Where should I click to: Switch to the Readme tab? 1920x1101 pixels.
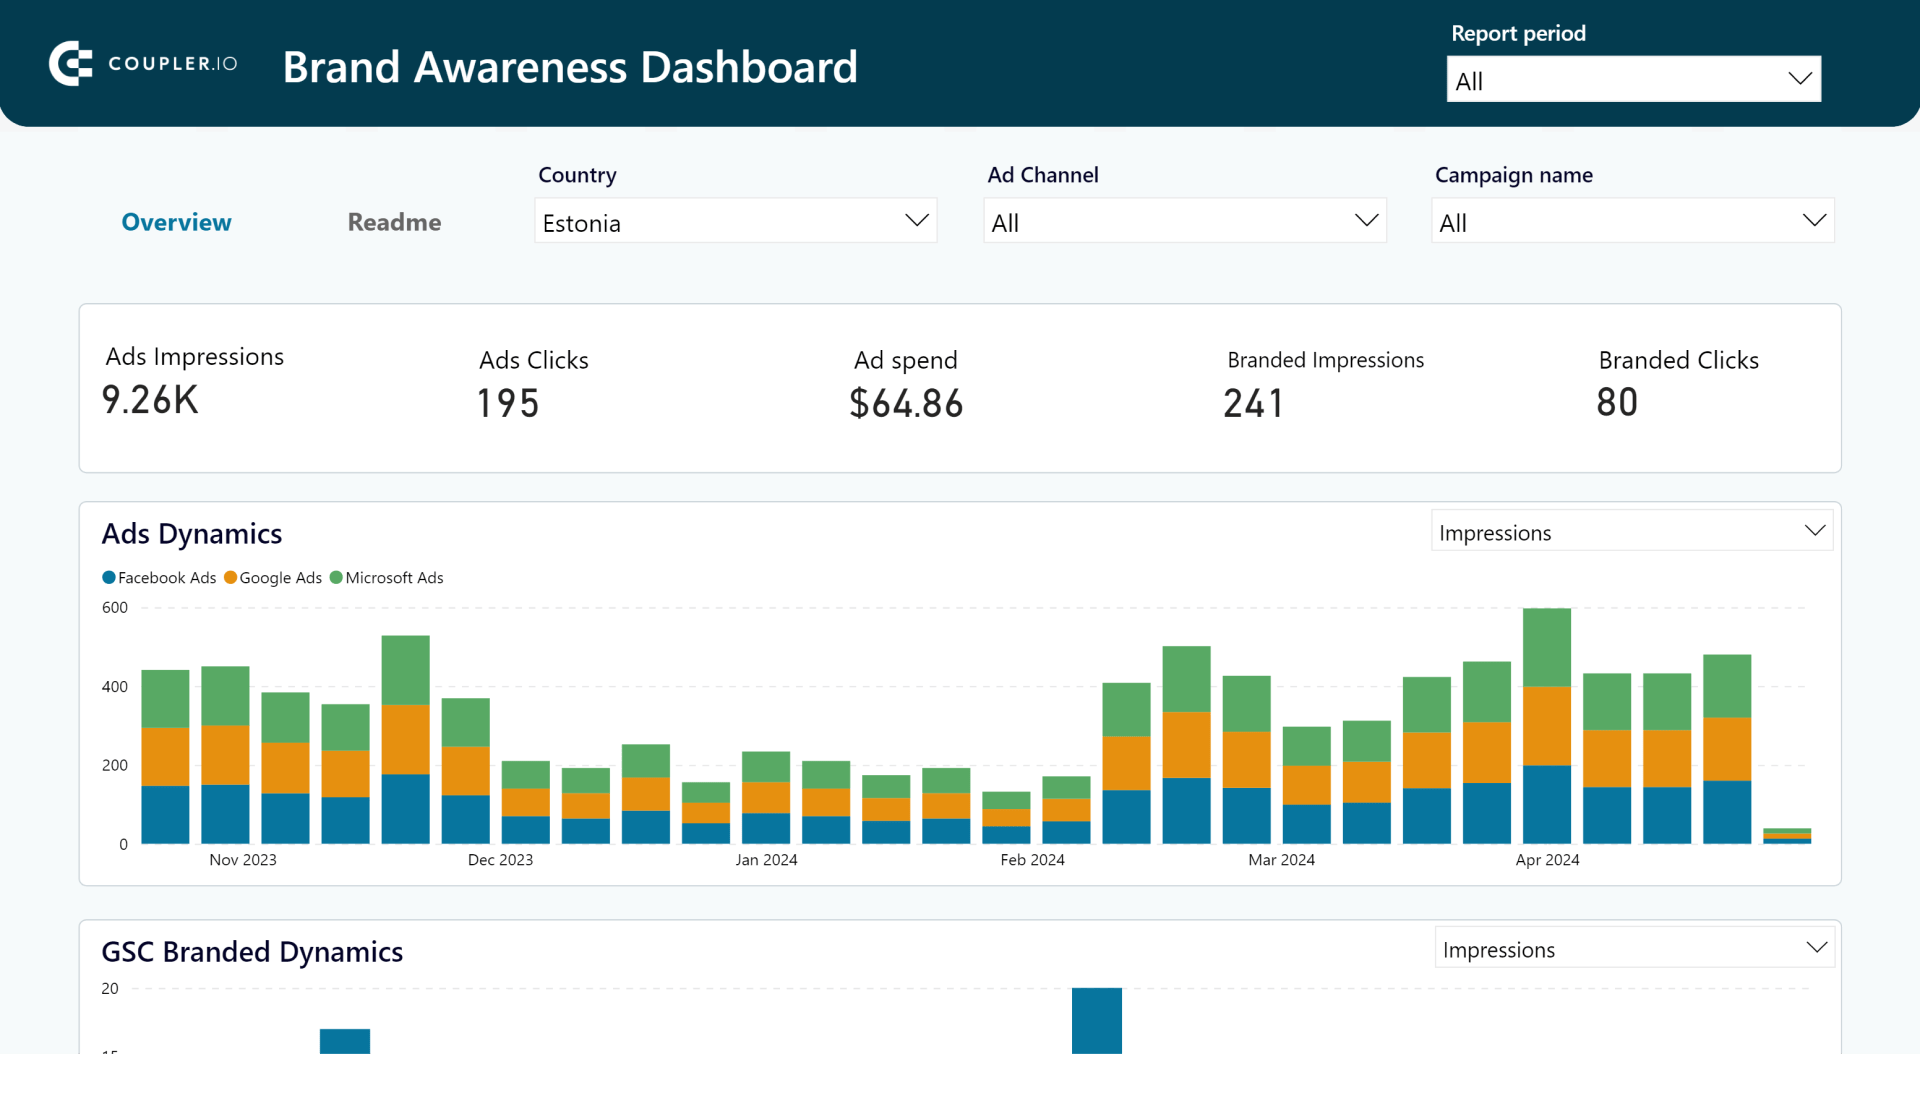[x=393, y=222]
